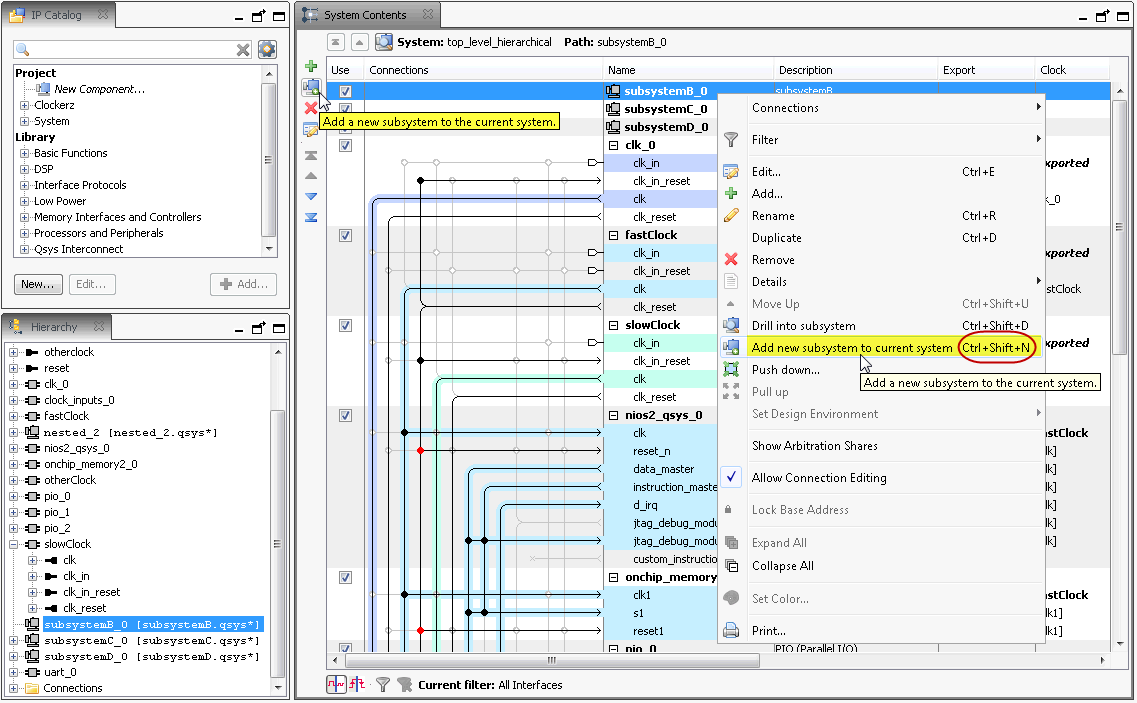Click the green plus Add icon in left toolbar
This screenshot has height=703, width=1137.
click(311, 66)
